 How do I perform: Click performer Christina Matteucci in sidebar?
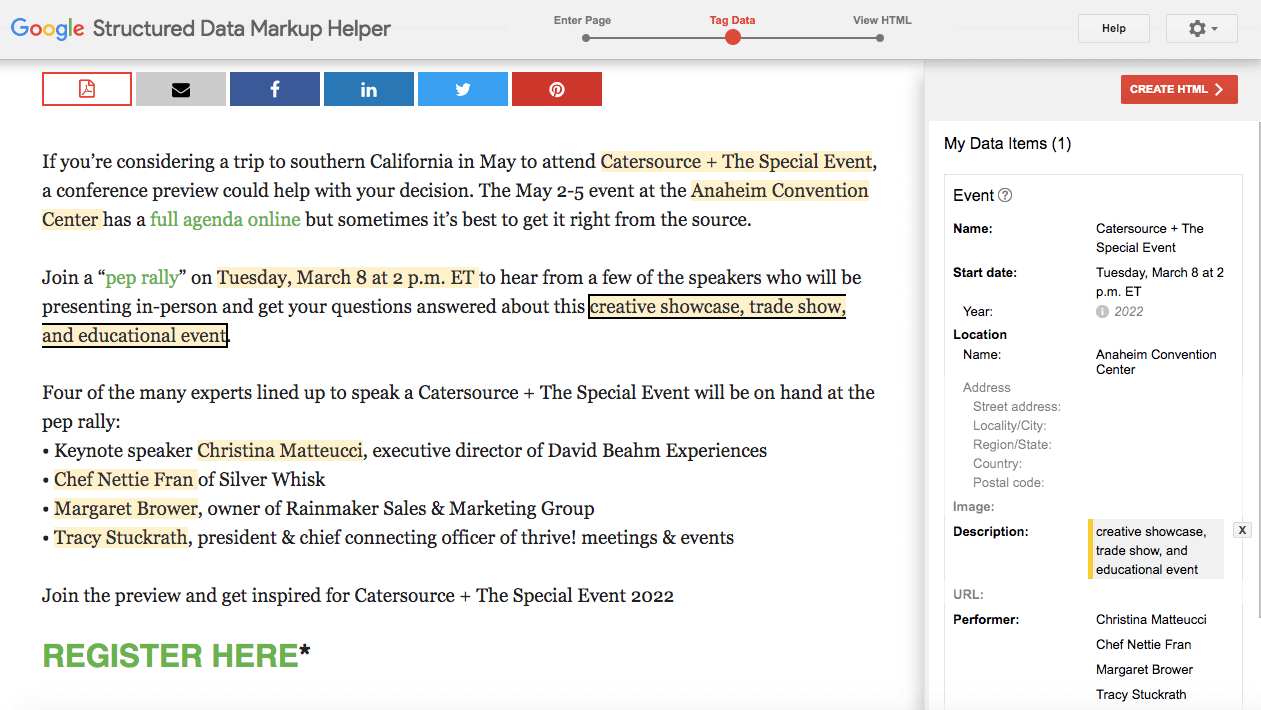[x=1151, y=620]
